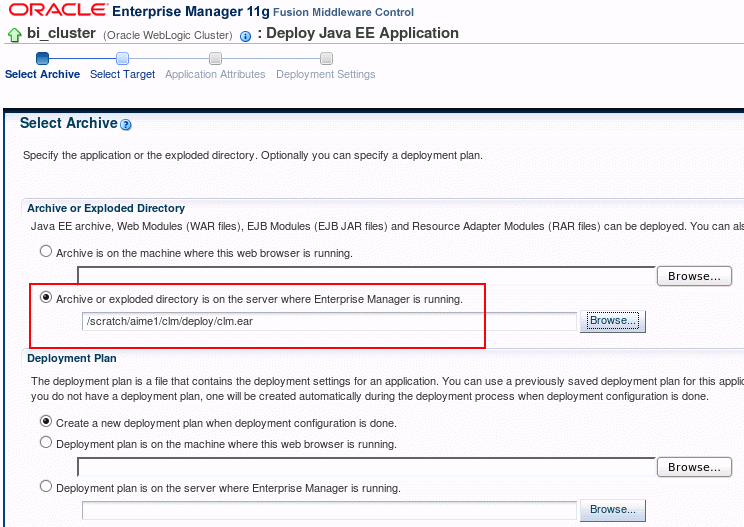744x527 pixels.
Task: Click the bi_cluster target name
Action: coord(61,33)
